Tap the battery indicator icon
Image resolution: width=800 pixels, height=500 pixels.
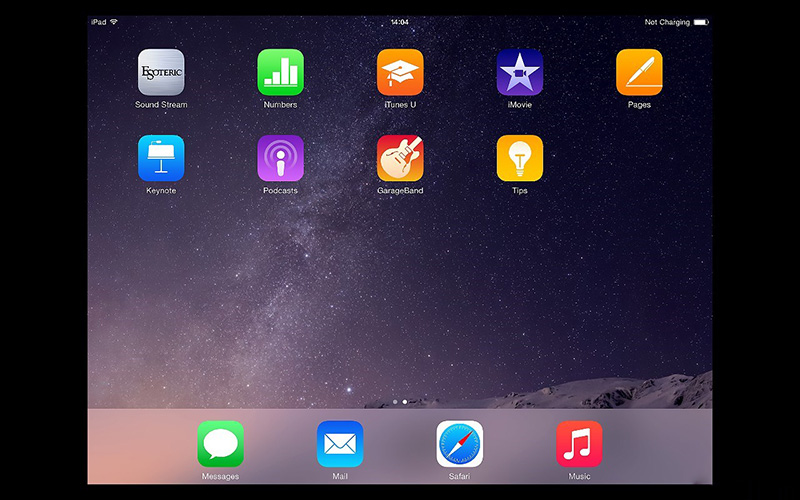[701, 22]
